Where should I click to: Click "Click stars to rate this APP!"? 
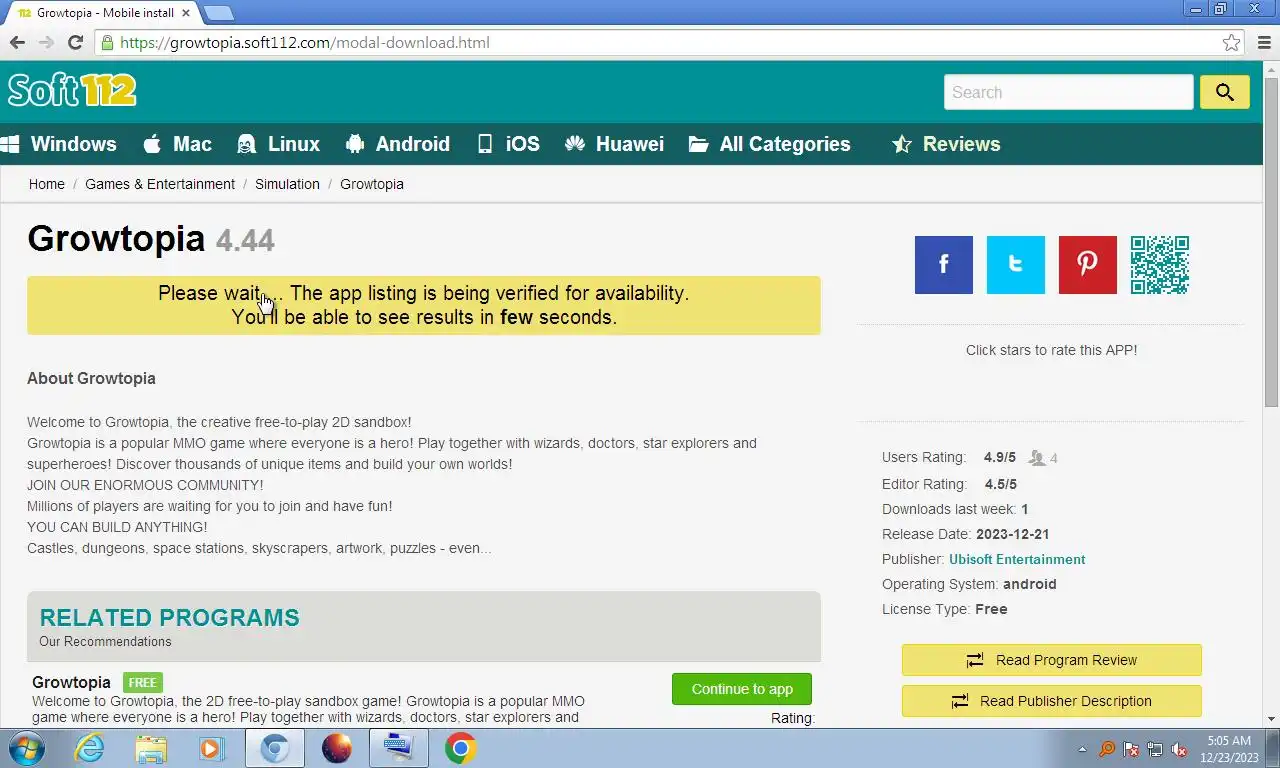pyautogui.click(x=1051, y=350)
